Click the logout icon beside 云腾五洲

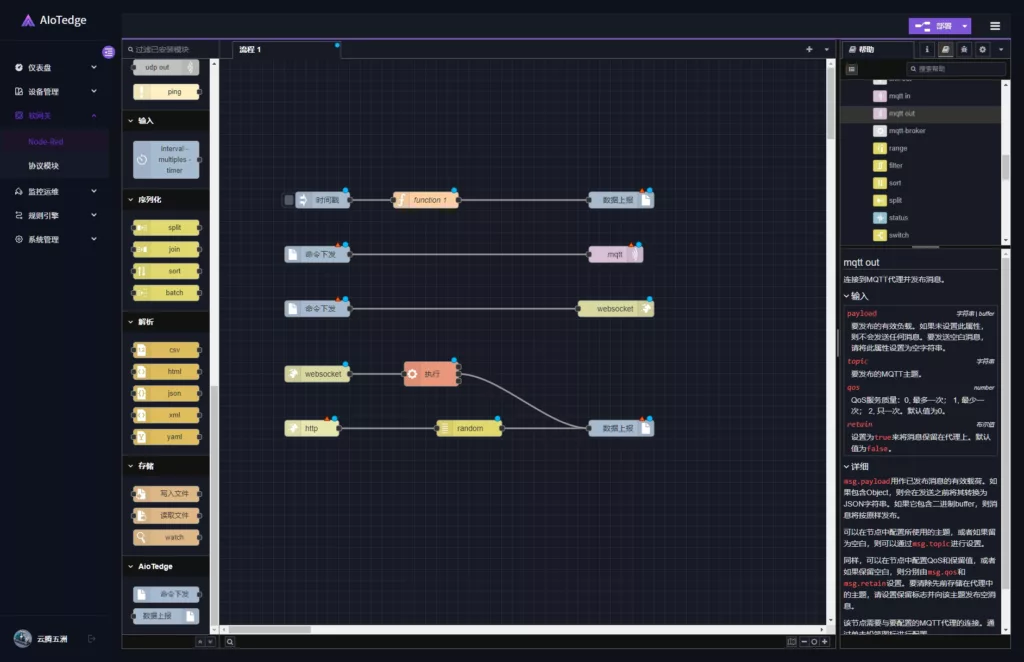point(92,638)
